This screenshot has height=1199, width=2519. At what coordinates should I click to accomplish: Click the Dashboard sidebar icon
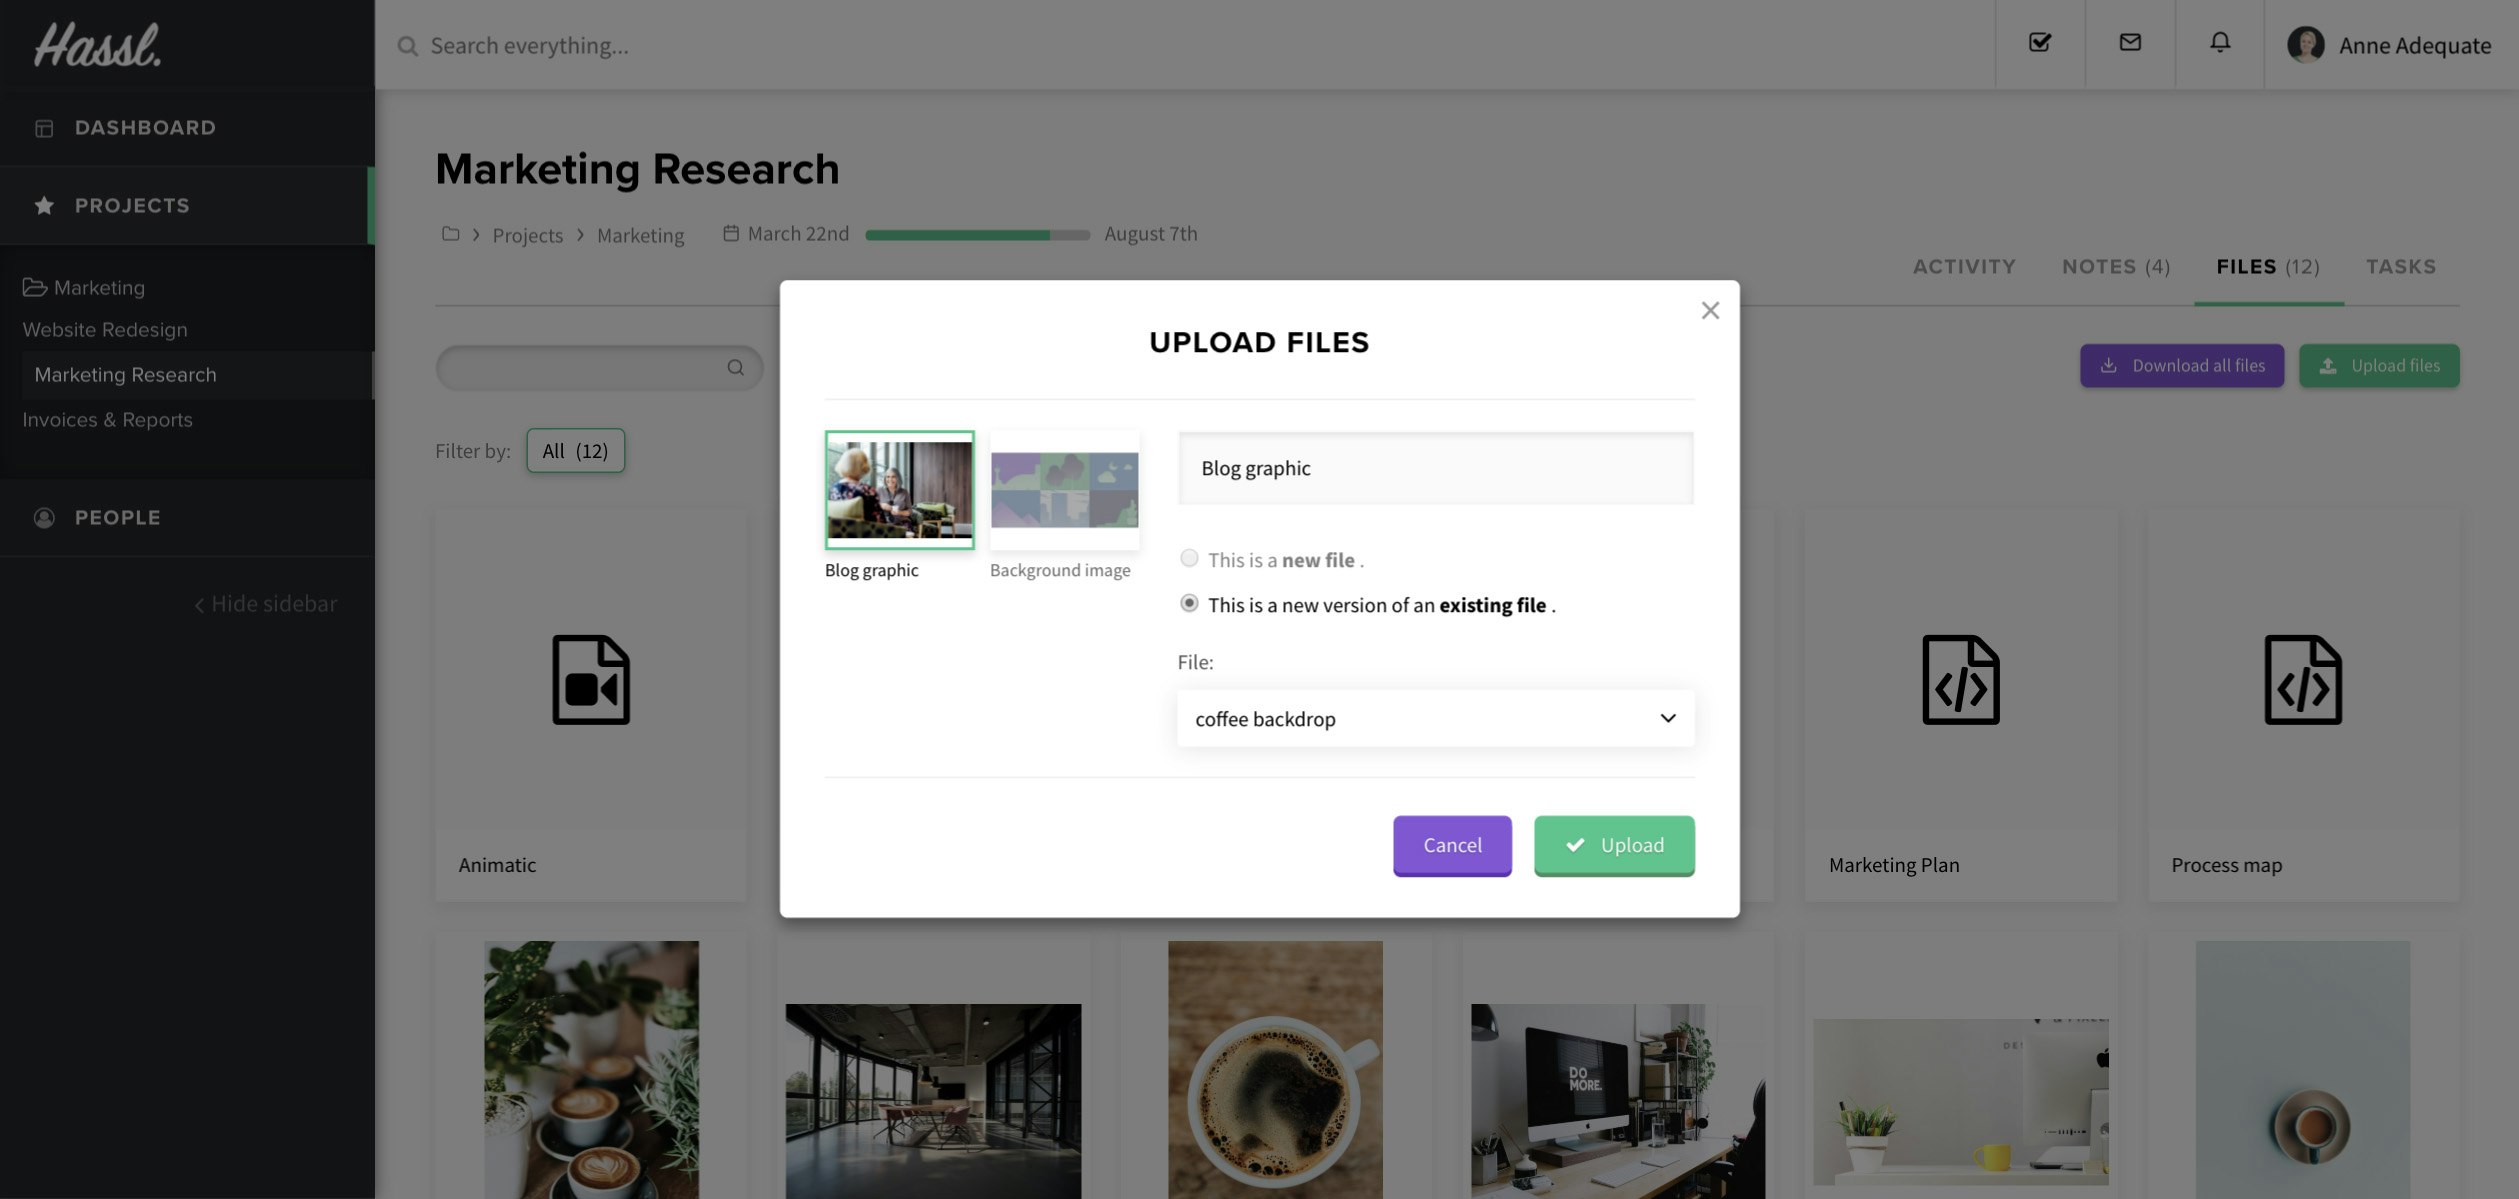tap(44, 128)
